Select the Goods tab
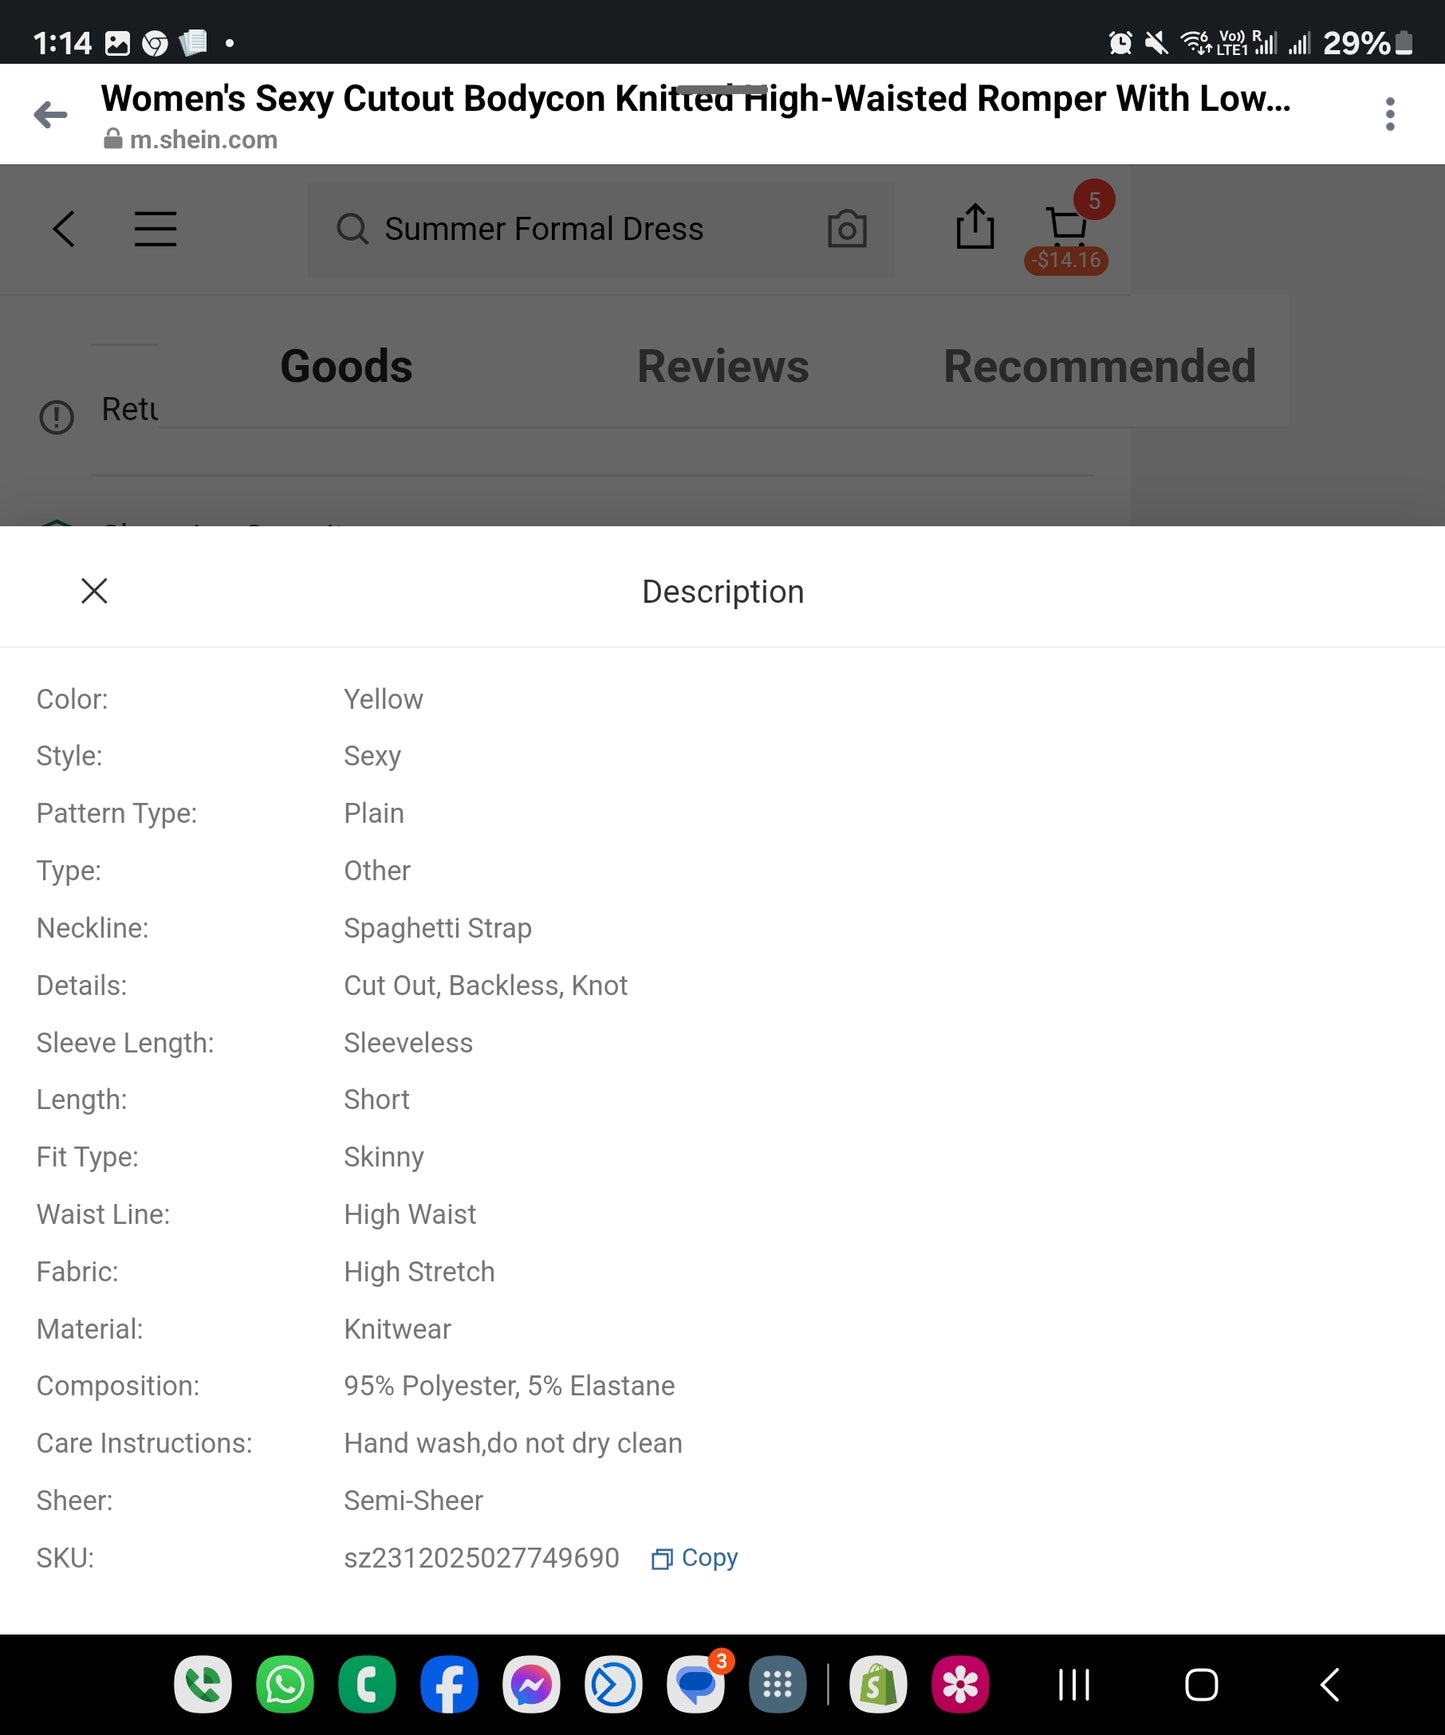 [346, 366]
